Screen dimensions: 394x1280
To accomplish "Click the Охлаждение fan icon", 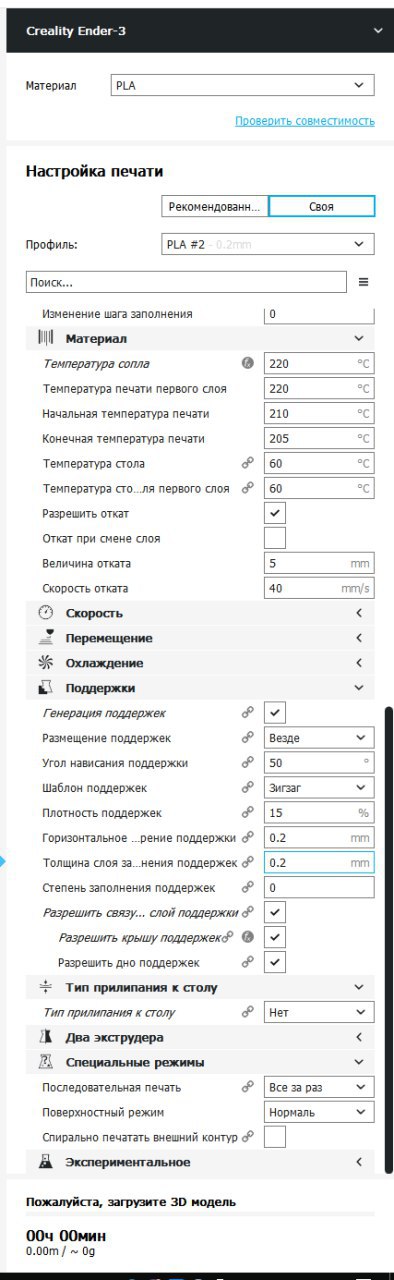I will [46, 662].
